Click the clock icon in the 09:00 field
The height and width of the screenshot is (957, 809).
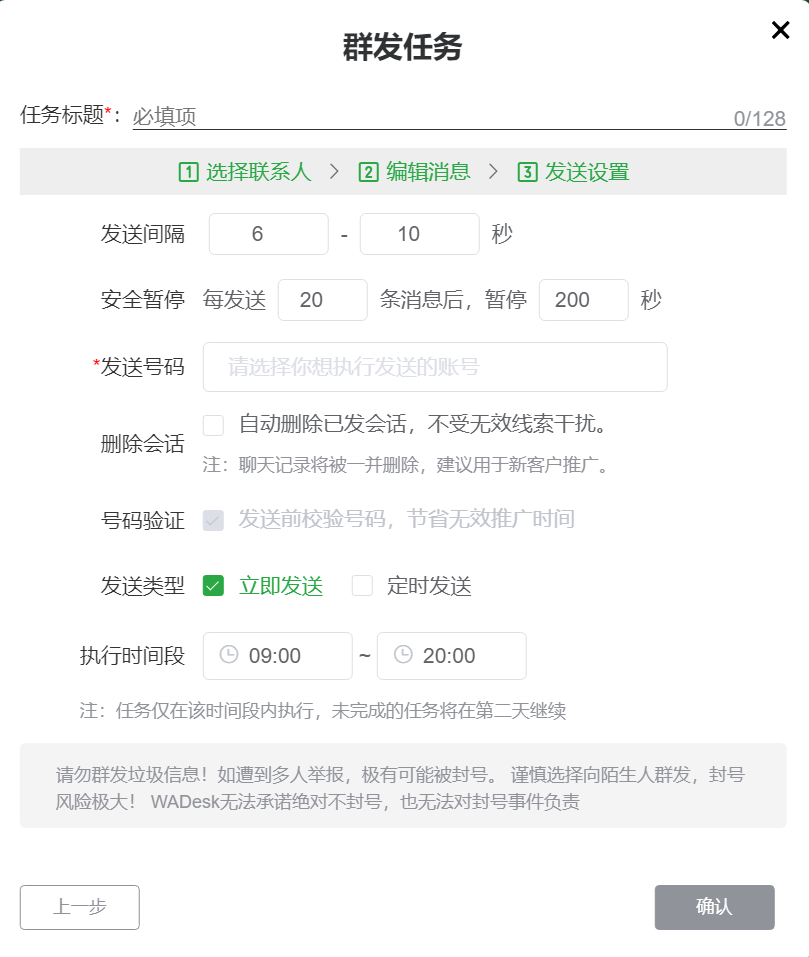229,654
